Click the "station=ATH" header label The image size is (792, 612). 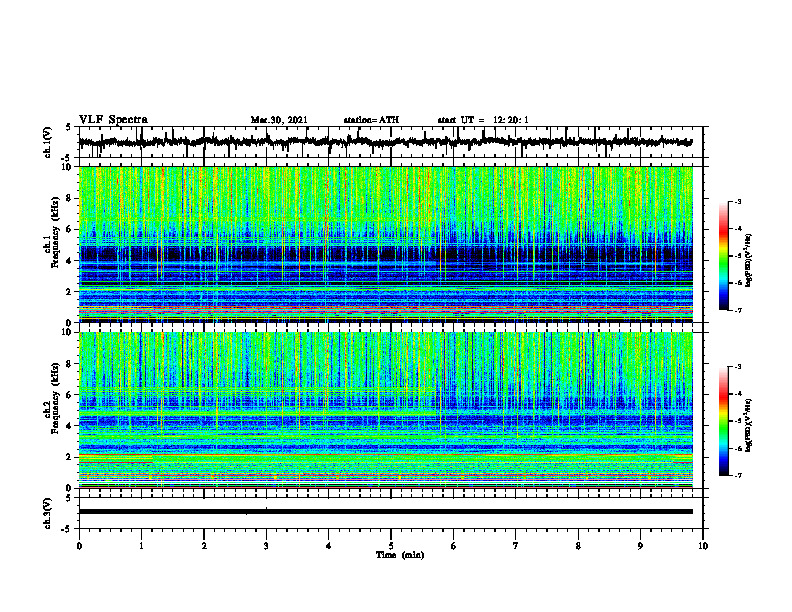(371, 120)
